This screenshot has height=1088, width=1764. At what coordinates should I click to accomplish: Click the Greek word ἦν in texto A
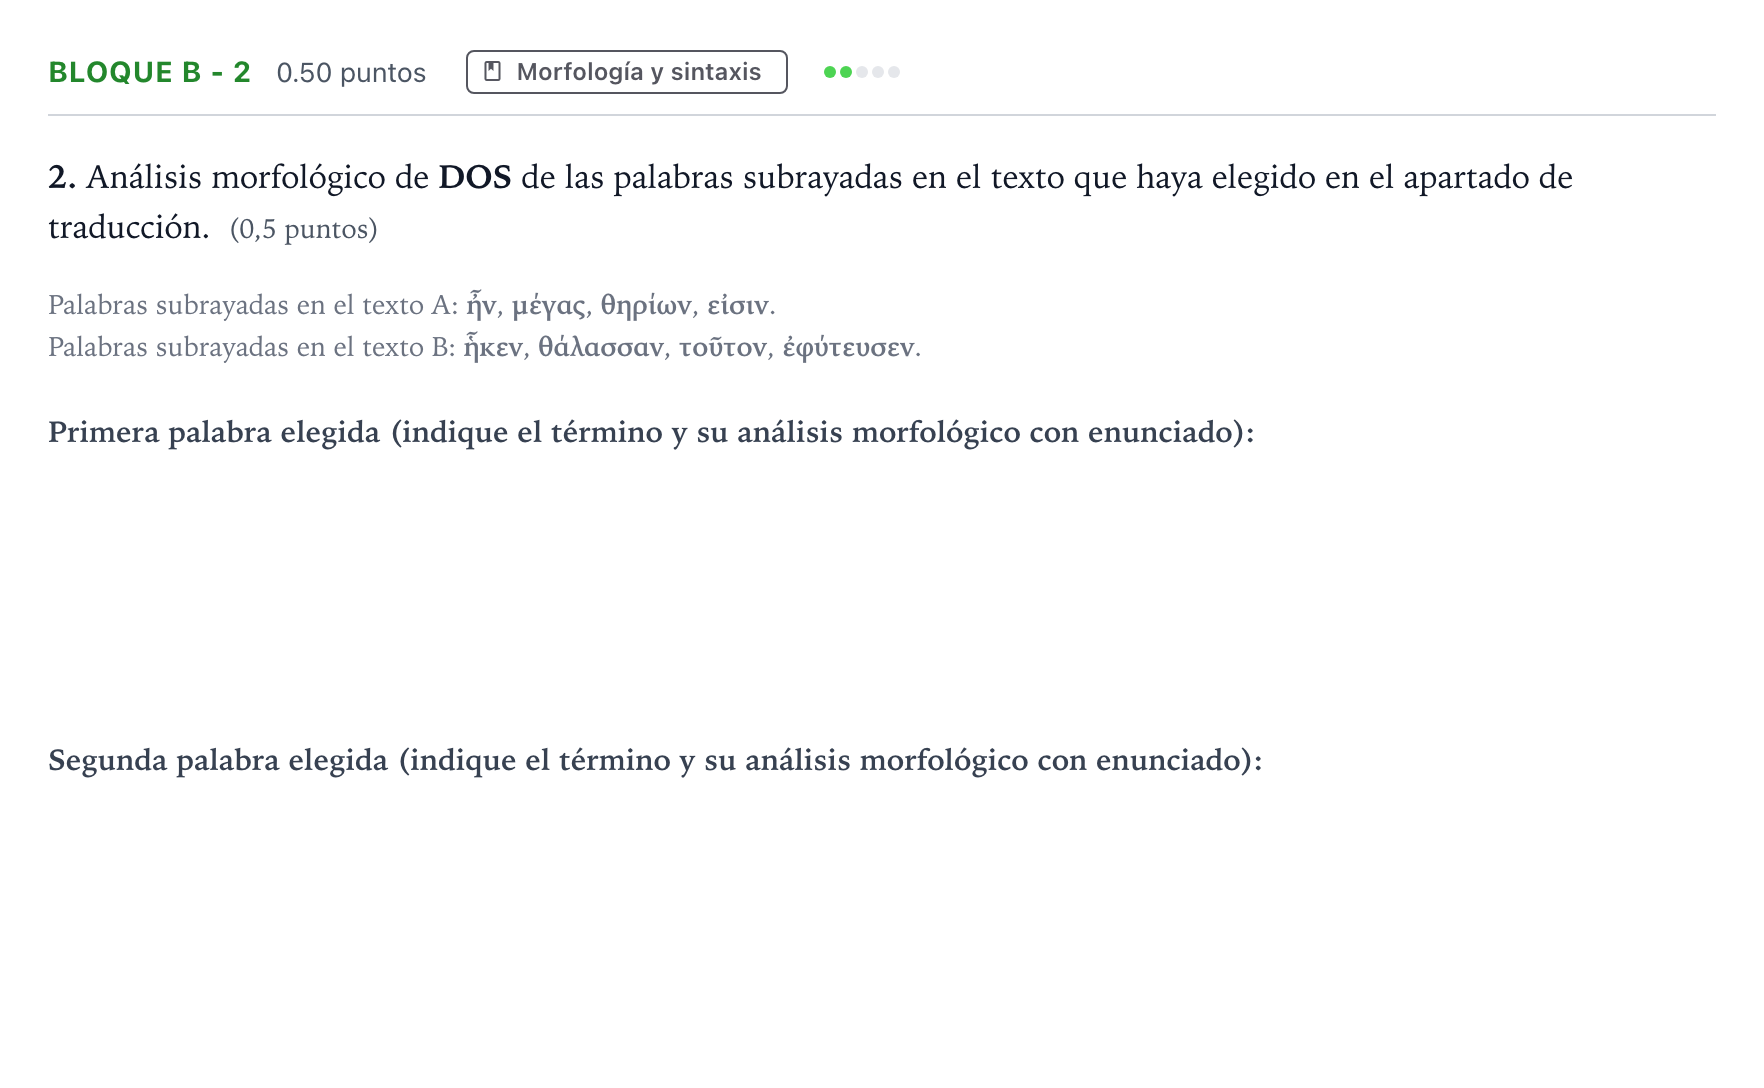[481, 304]
